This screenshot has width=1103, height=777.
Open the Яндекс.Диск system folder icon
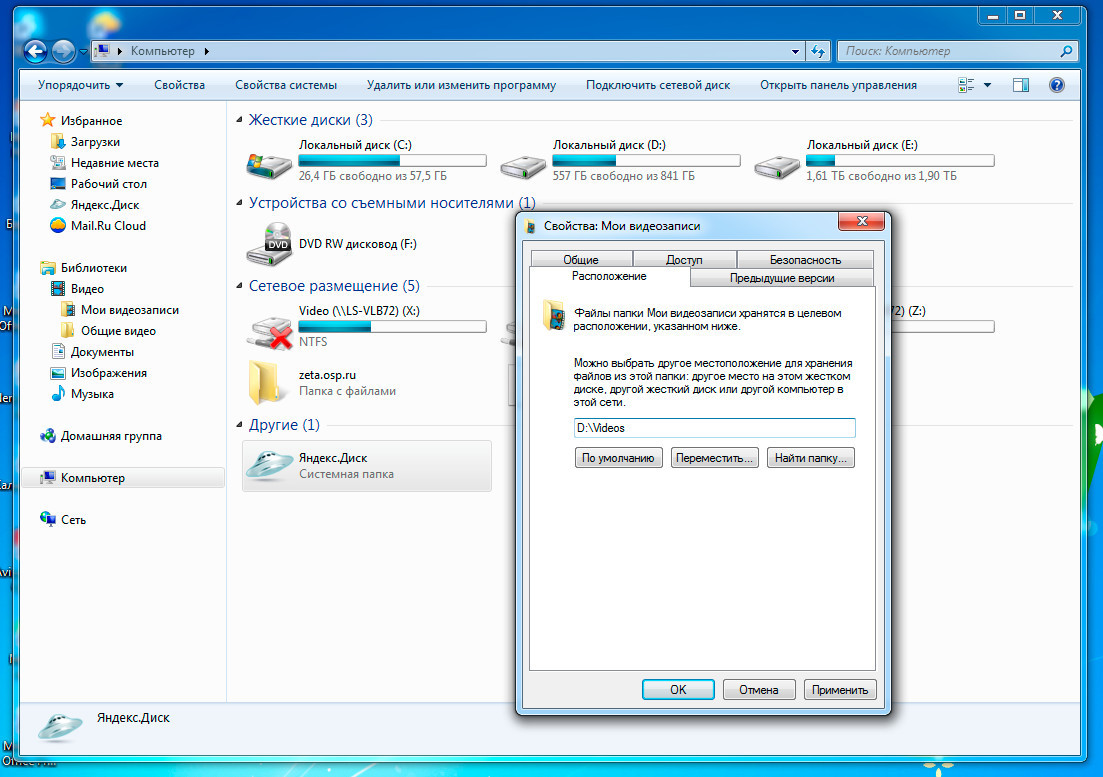pyautogui.click(x=269, y=466)
